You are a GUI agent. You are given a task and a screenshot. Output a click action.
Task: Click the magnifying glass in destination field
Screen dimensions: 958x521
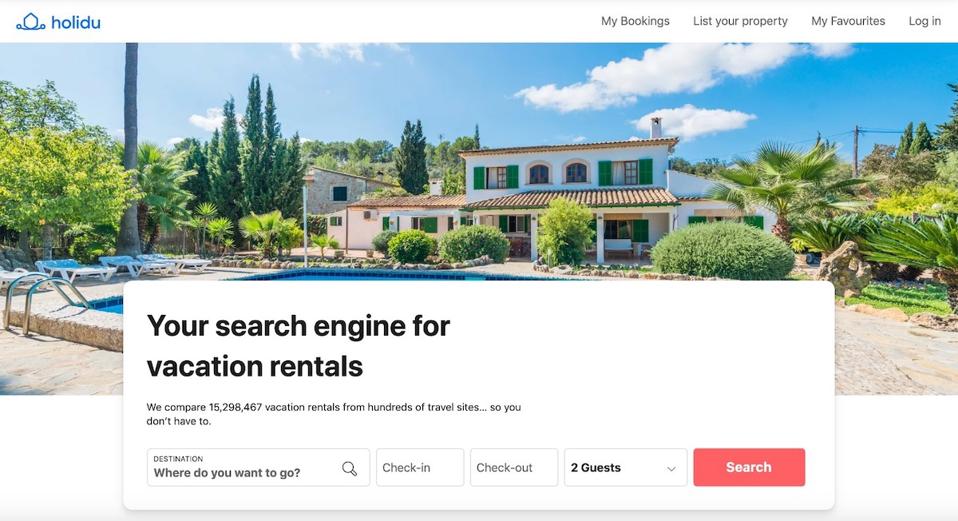(x=349, y=468)
